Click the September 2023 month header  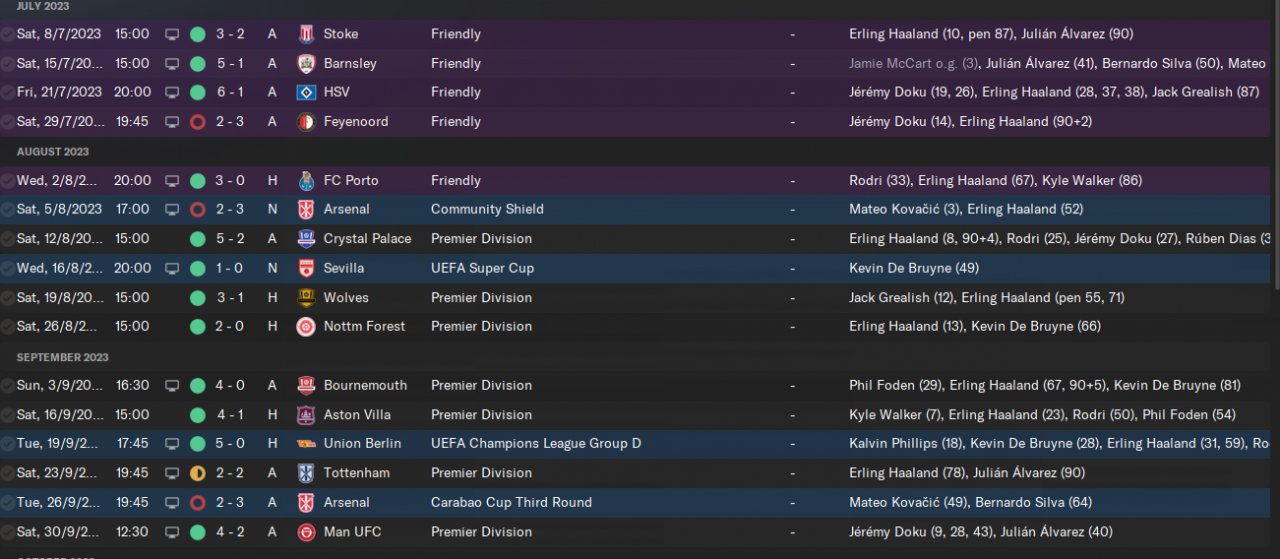[x=63, y=357]
